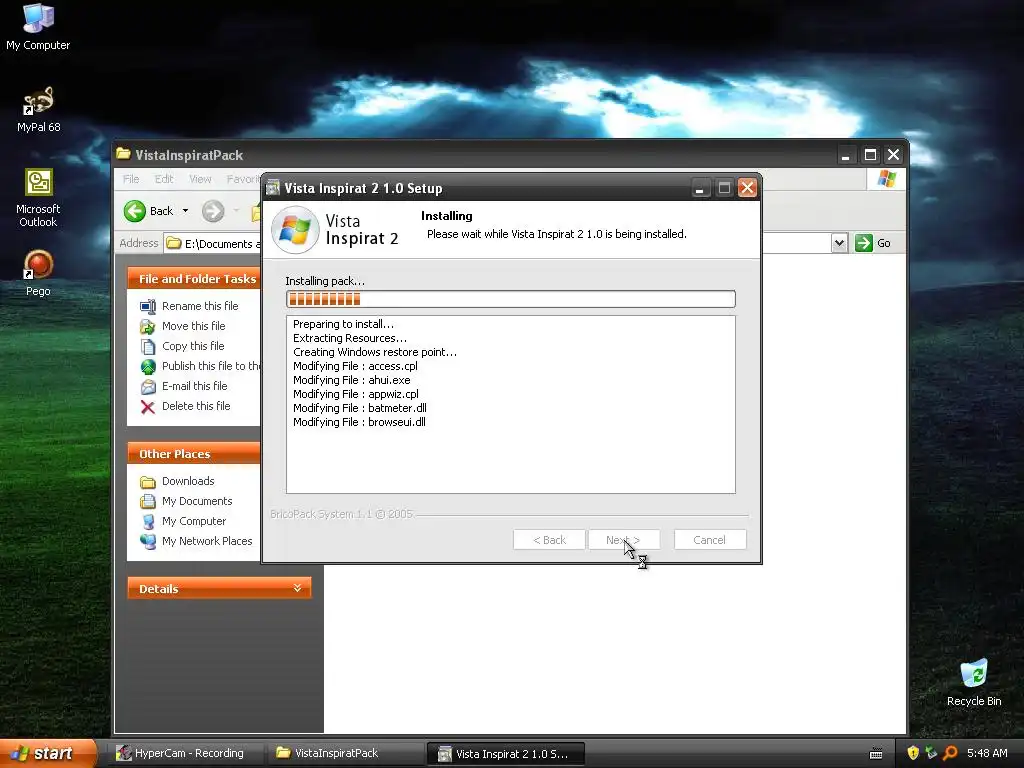Click the Publish this file globe icon
Image resolution: width=1024 pixels, height=768 pixels.
pos(148,366)
